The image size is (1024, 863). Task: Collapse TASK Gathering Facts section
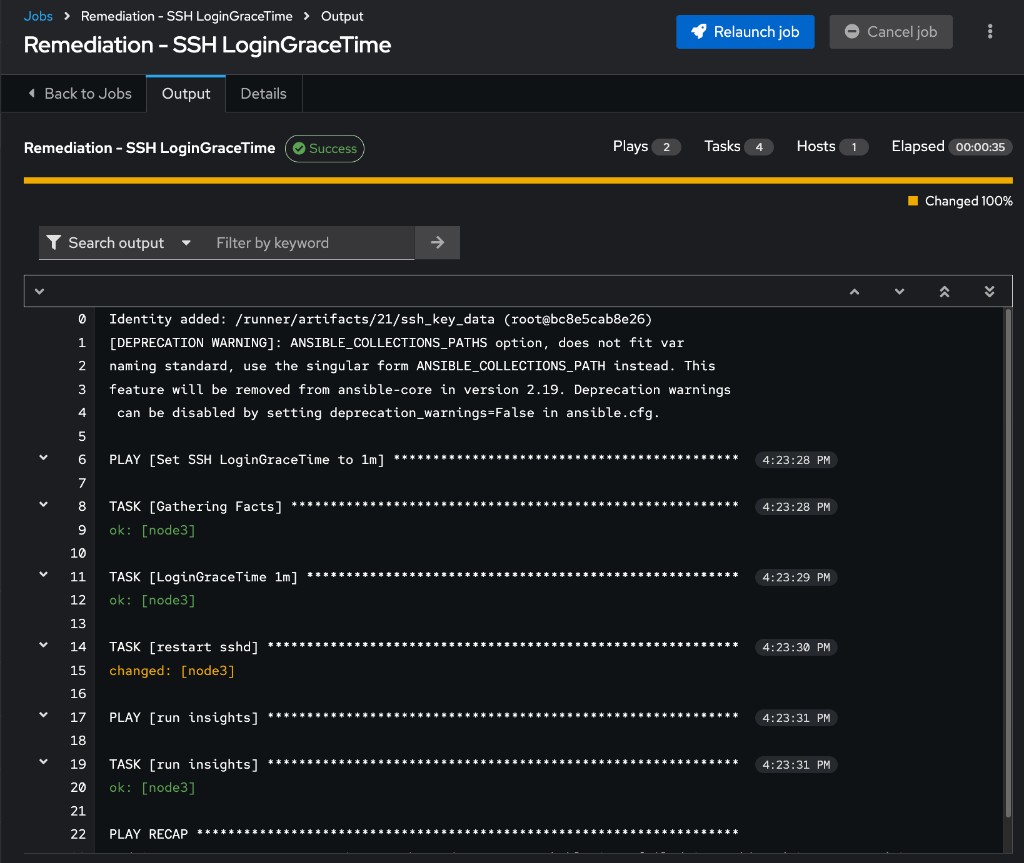[43, 505]
